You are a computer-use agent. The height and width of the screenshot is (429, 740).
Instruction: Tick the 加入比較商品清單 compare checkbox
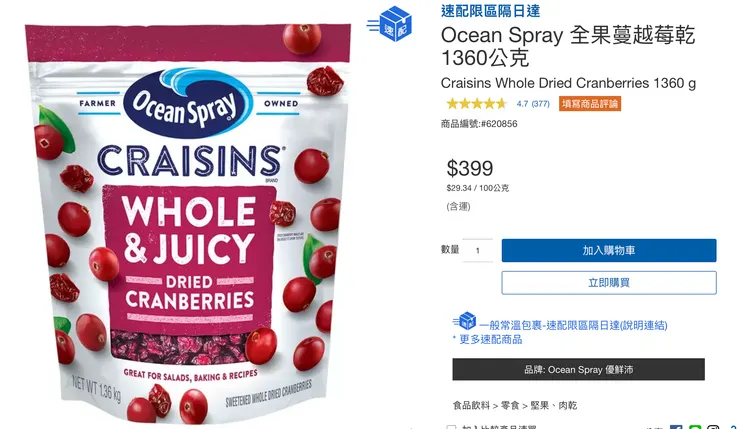[x=451, y=427]
